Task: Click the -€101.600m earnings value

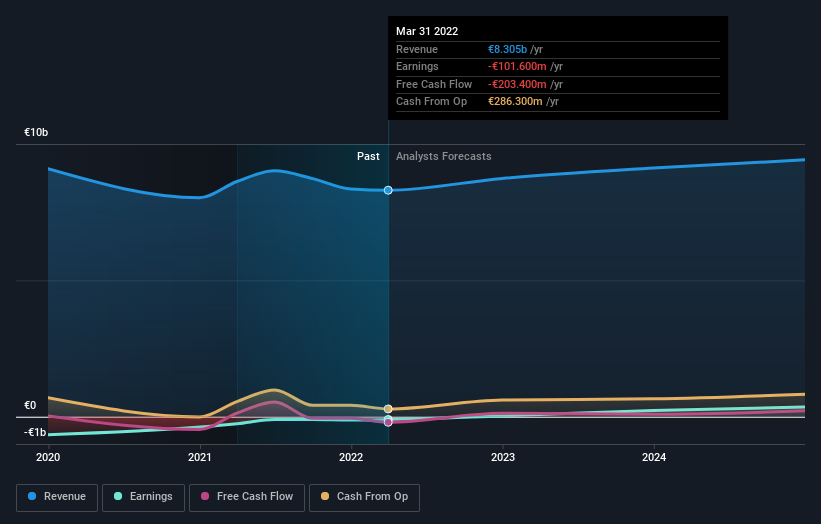Action: point(517,66)
